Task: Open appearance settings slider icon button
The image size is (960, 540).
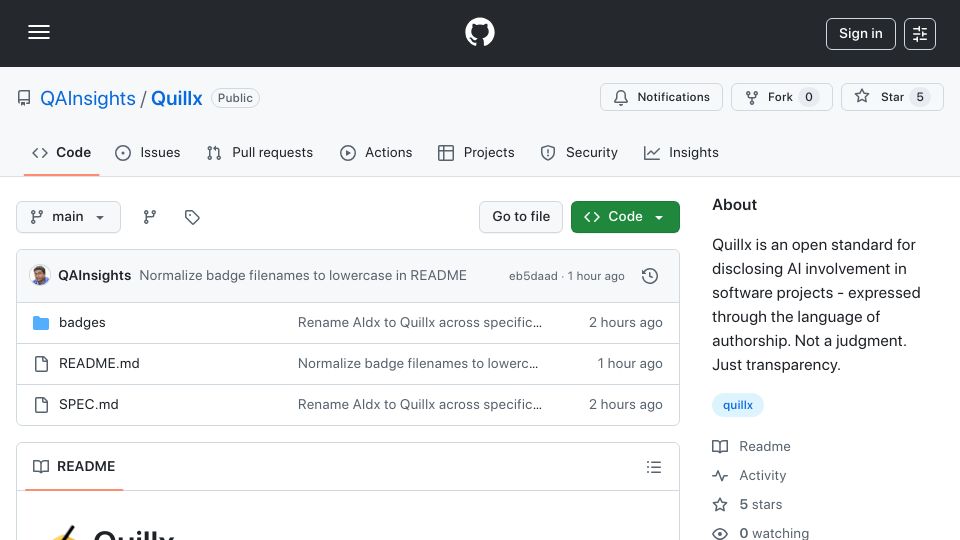Action: pyautogui.click(x=920, y=34)
